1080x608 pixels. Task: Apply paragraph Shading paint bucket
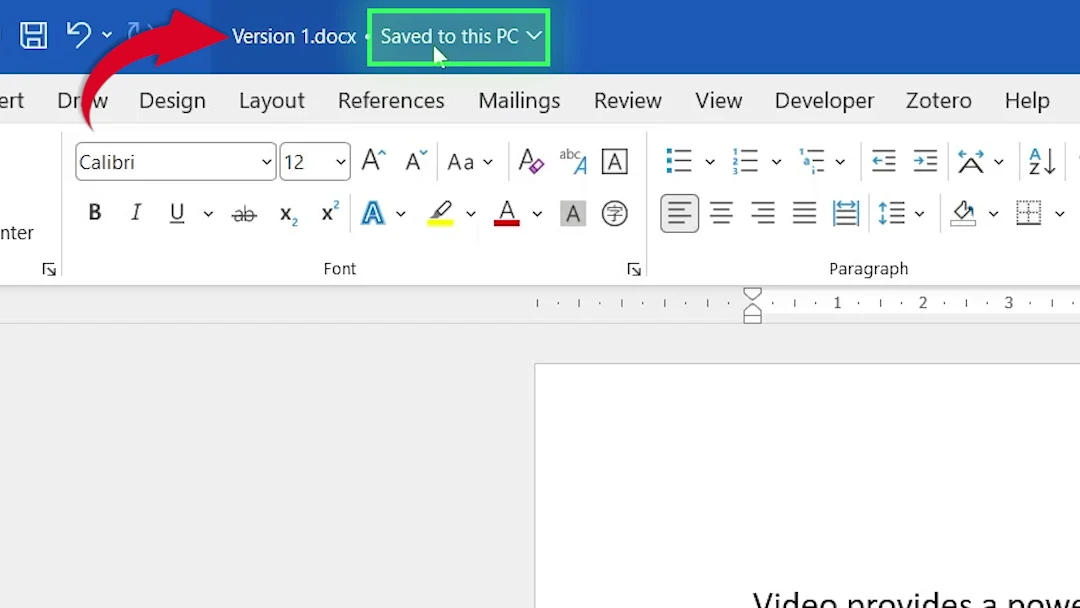click(963, 213)
